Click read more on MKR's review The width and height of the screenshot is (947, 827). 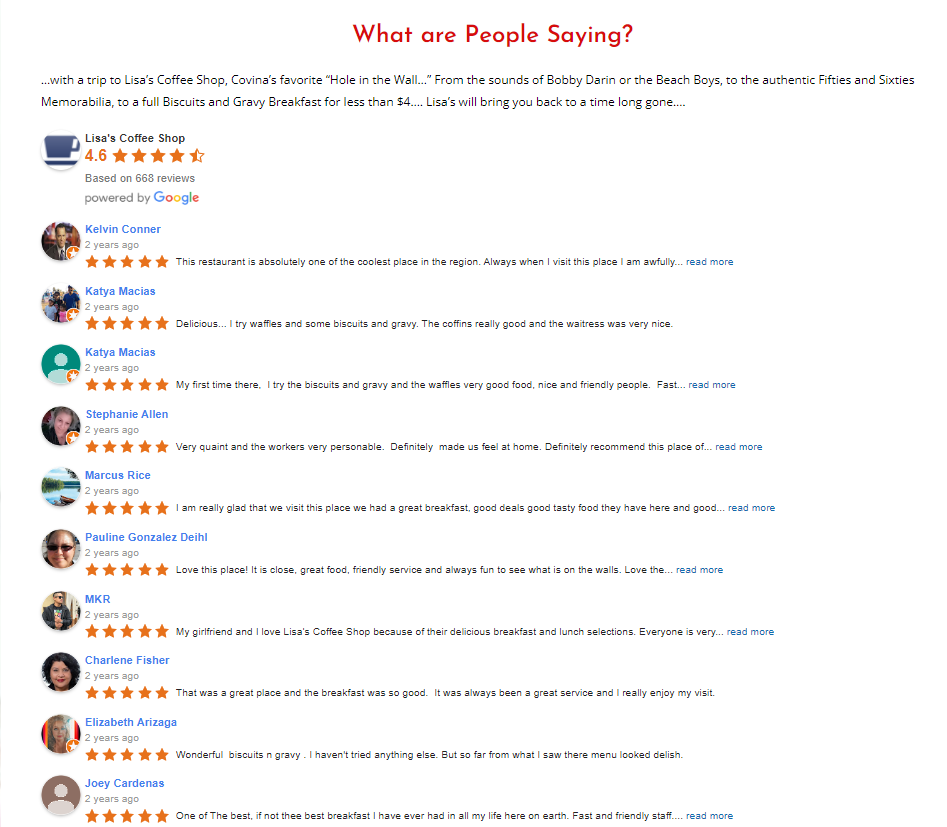(x=750, y=632)
